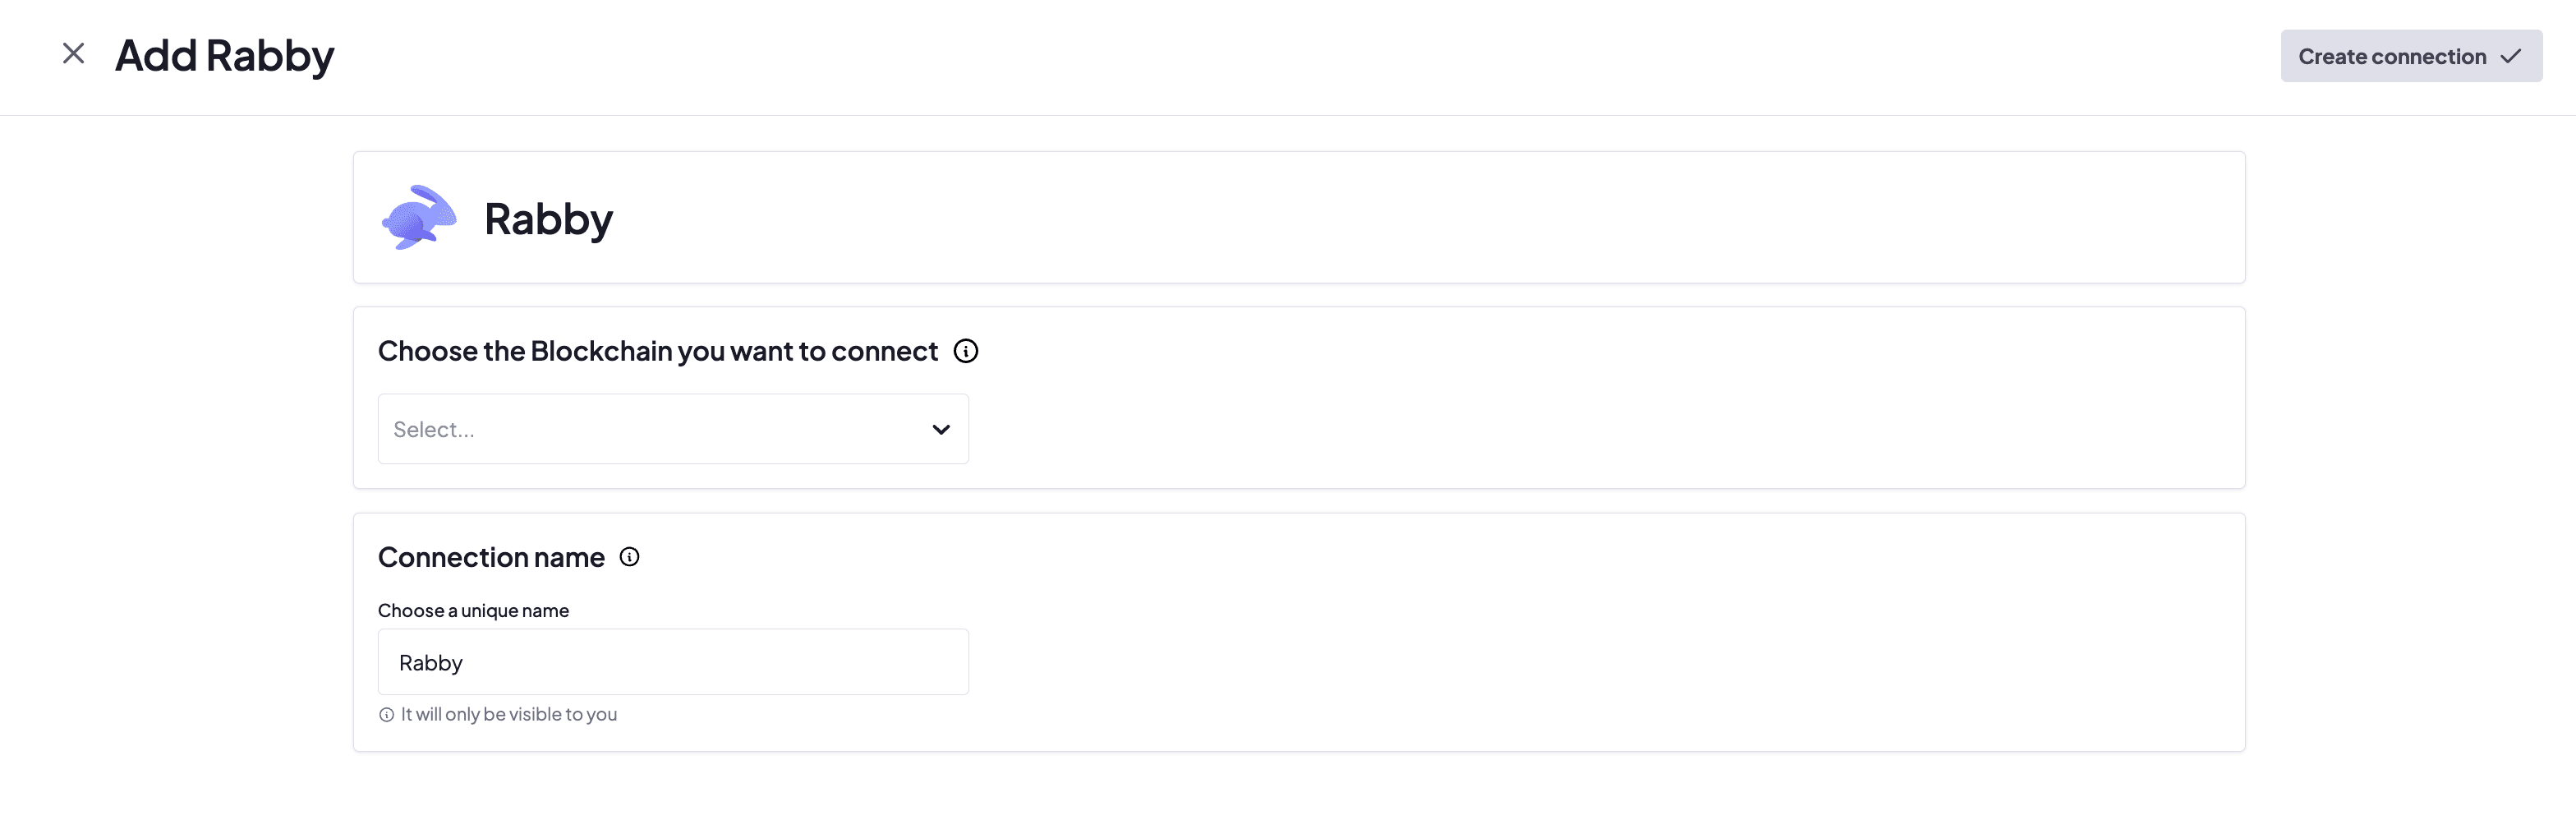Click the large Rabby heading text
Screen dimensions: 2576x820
(548, 219)
